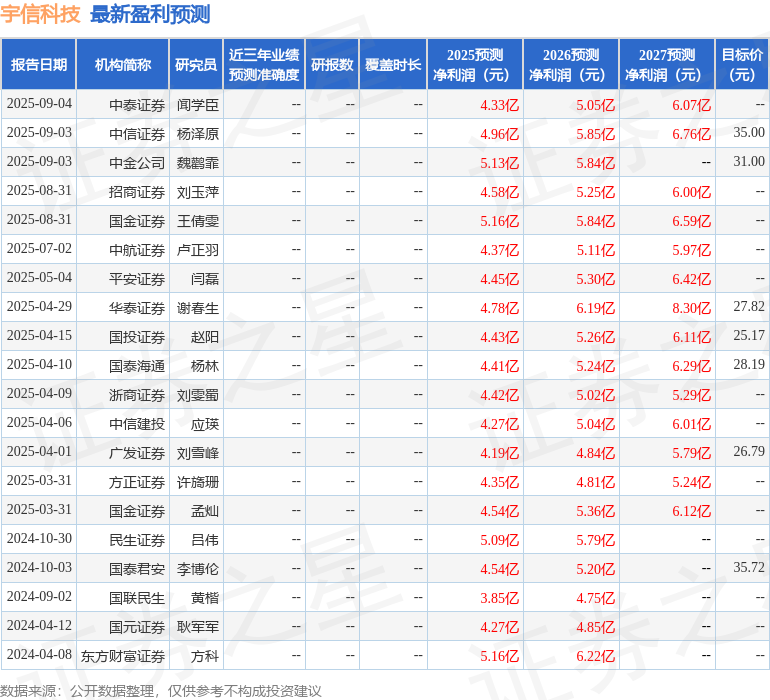Click the 2027预测净利润 column header
Viewport: 770px width, 700px height.
(x=667, y=64)
